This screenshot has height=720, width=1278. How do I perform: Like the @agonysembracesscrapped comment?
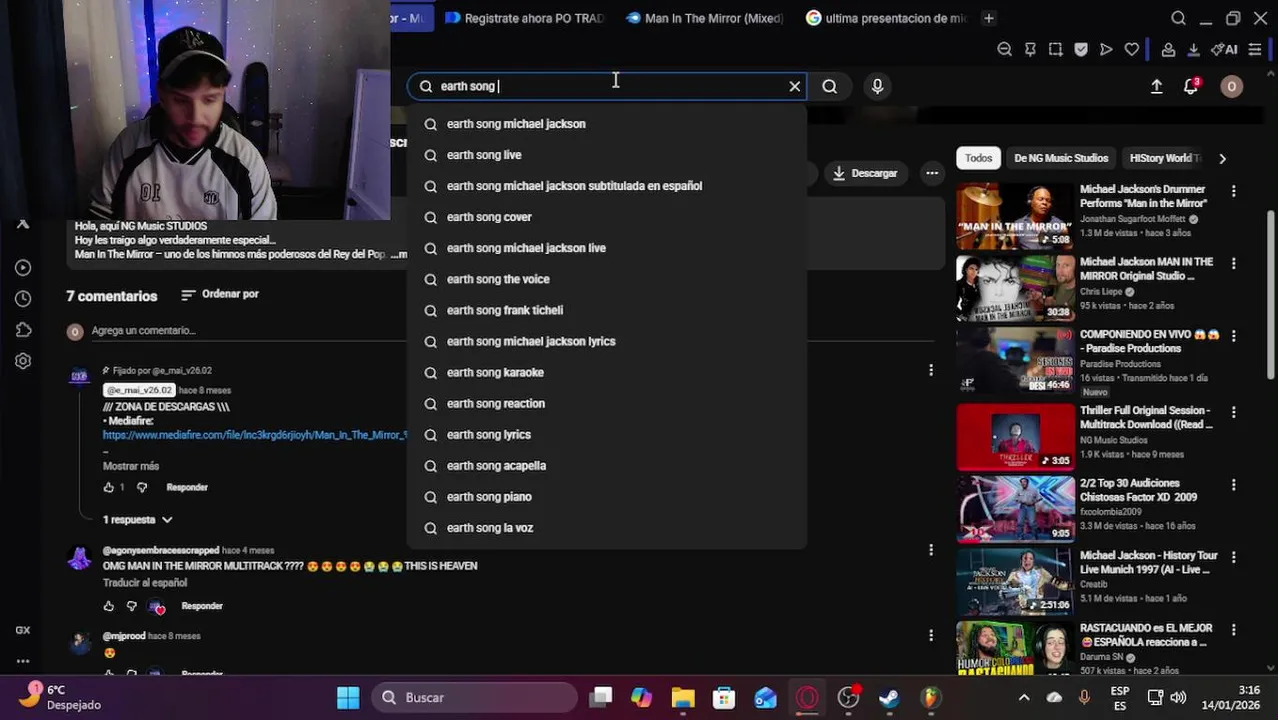pyautogui.click(x=109, y=606)
